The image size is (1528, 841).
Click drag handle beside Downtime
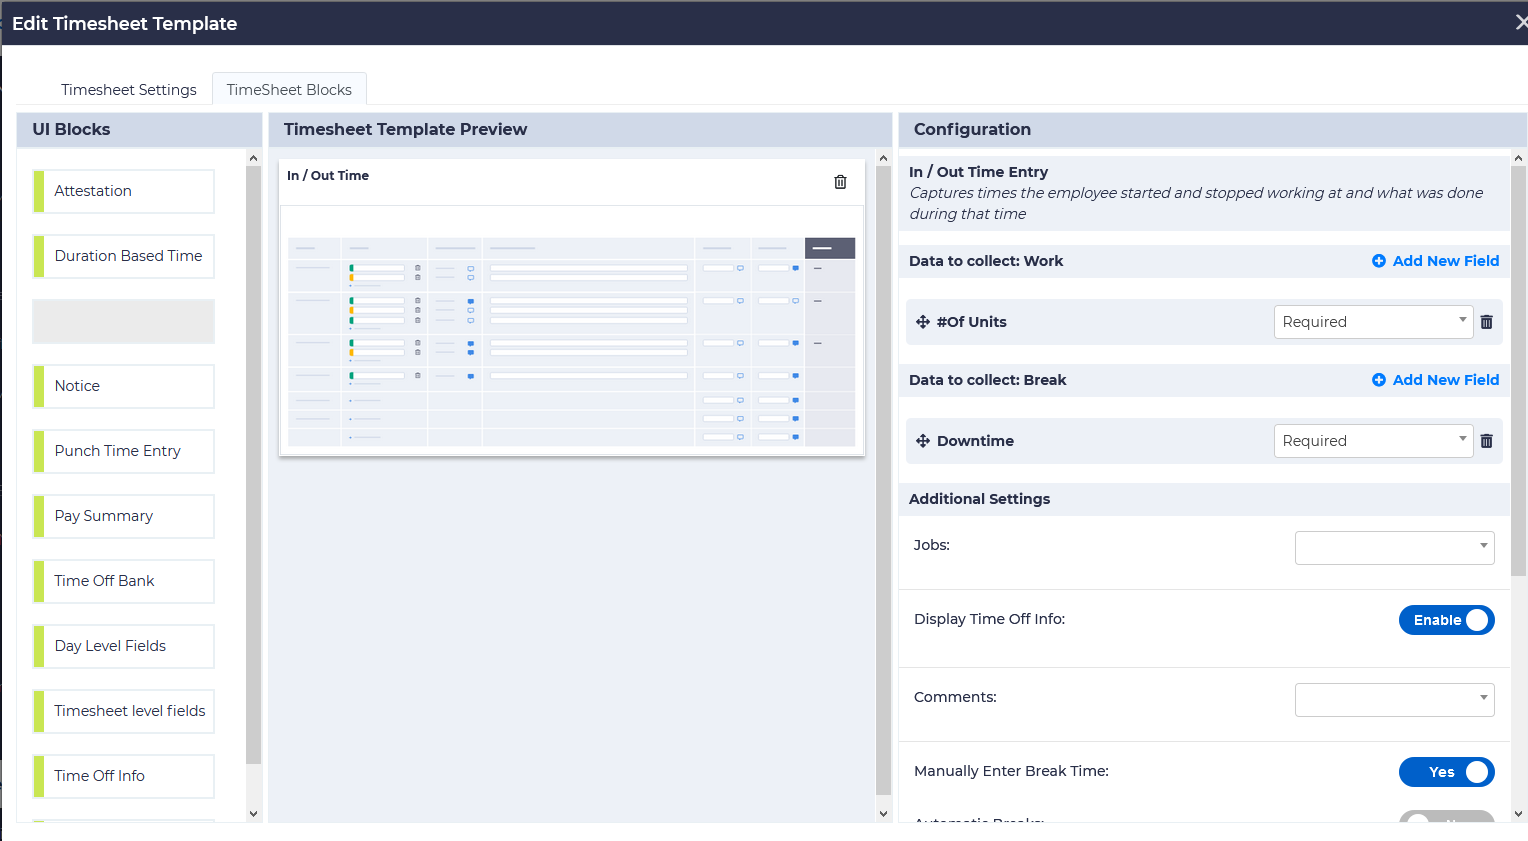pos(923,441)
